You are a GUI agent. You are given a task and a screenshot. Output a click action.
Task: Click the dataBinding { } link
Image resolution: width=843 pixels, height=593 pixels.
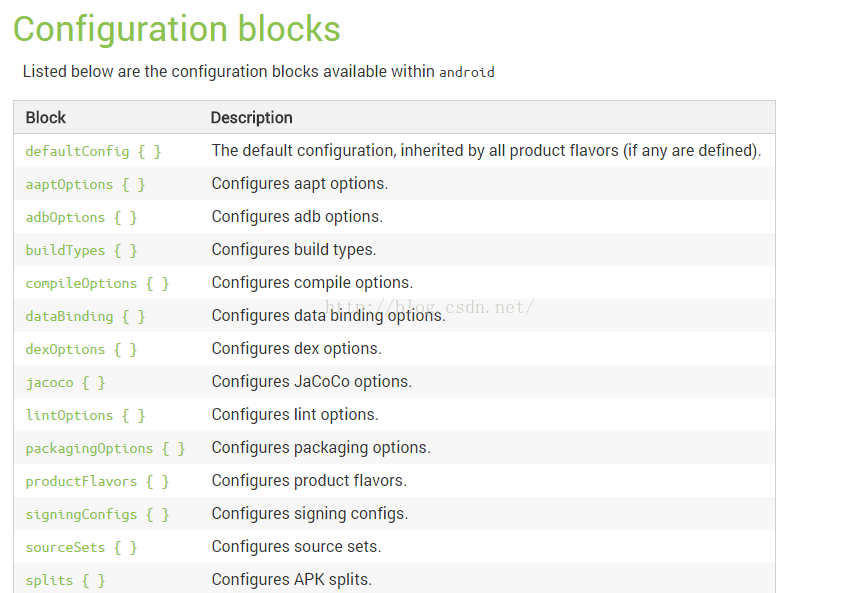pos(85,316)
